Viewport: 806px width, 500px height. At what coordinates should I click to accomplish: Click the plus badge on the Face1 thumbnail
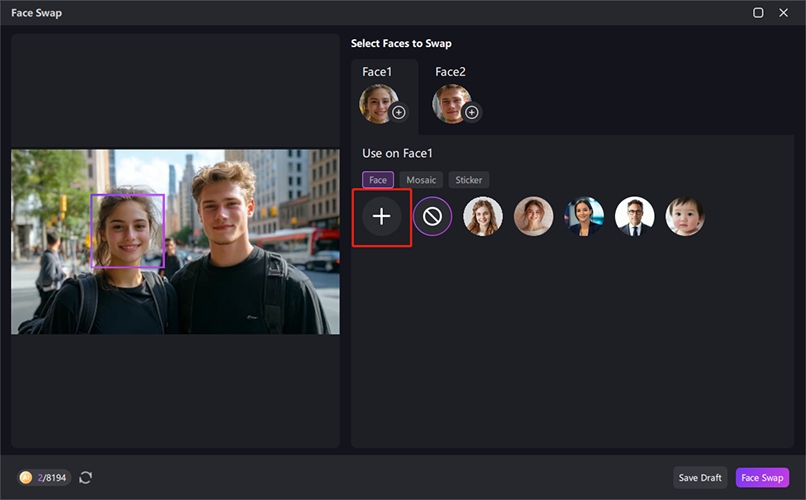pos(399,113)
